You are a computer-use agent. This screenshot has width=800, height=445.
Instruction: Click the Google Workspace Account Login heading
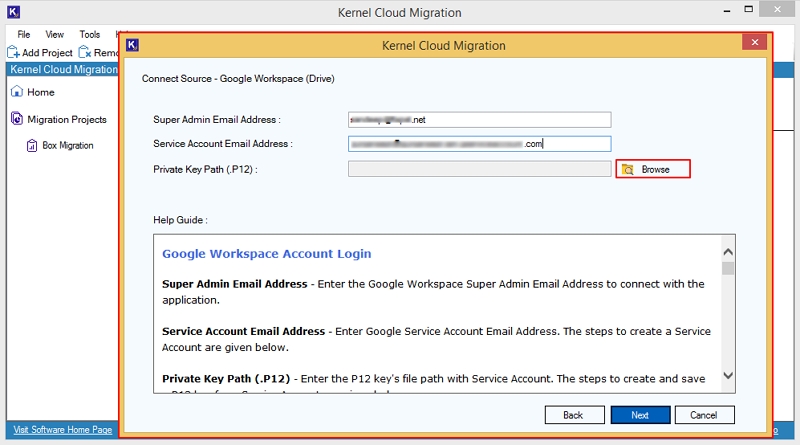coord(267,254)
